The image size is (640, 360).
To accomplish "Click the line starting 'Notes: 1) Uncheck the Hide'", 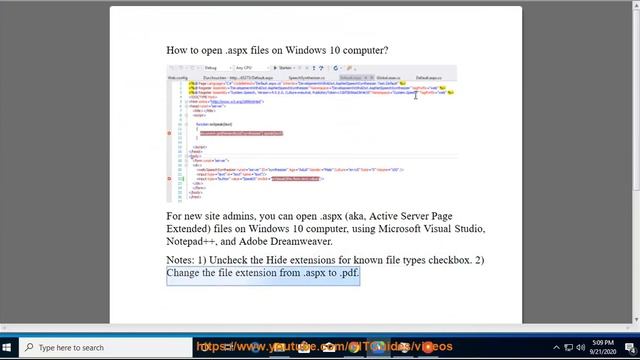I will tap(325, 260).
